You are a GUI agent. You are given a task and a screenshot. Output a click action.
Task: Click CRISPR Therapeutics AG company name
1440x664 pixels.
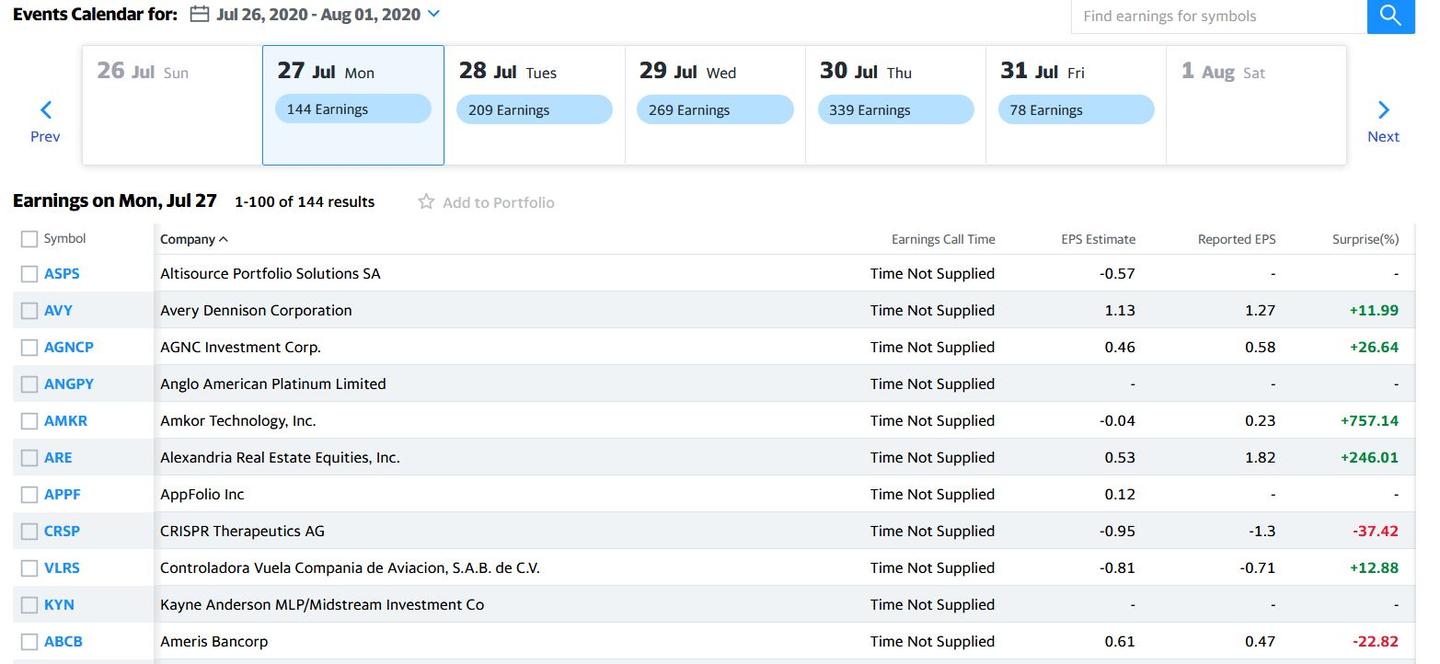pos(243,531)
